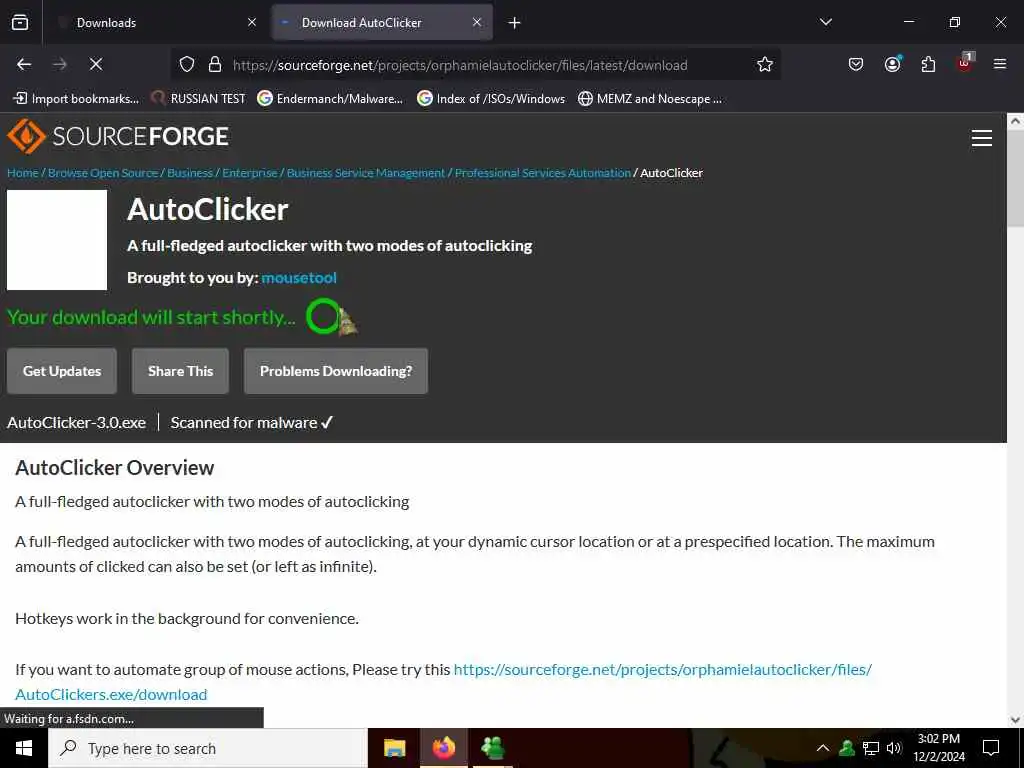Open the Extensions puzzle icon
Viewport: 1024px width, 768px height.
coord(928,64)
